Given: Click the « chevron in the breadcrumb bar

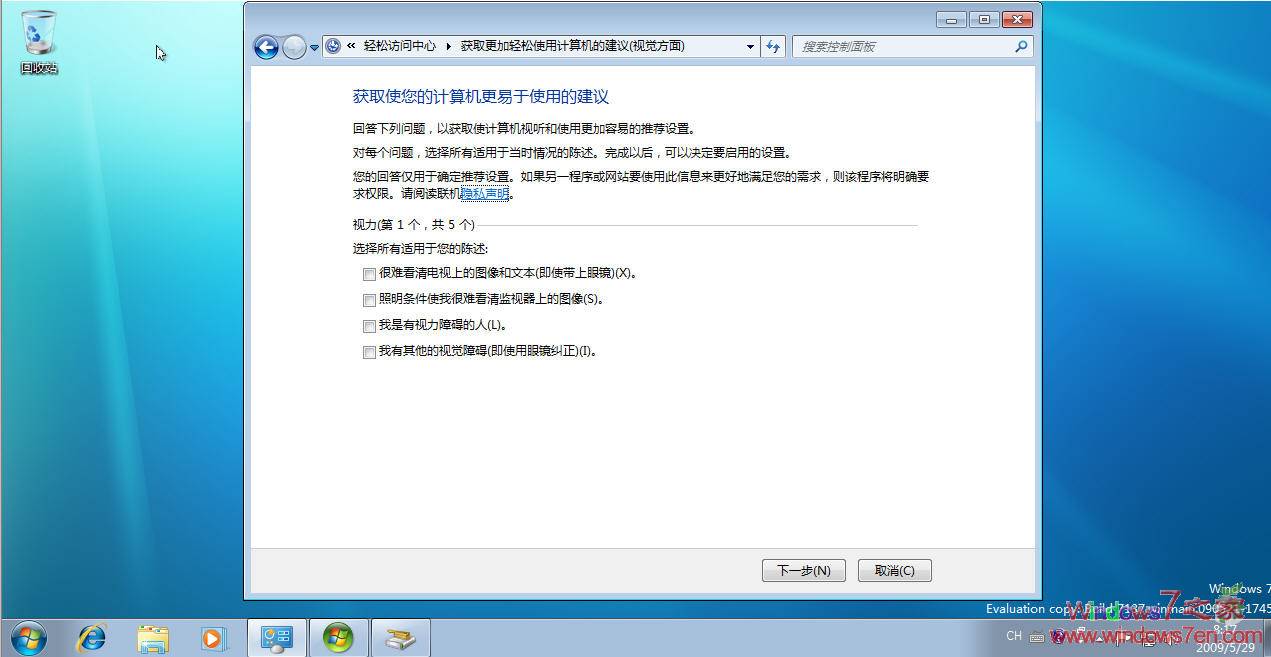Looking at the screenshot, I should coord(351,46).
